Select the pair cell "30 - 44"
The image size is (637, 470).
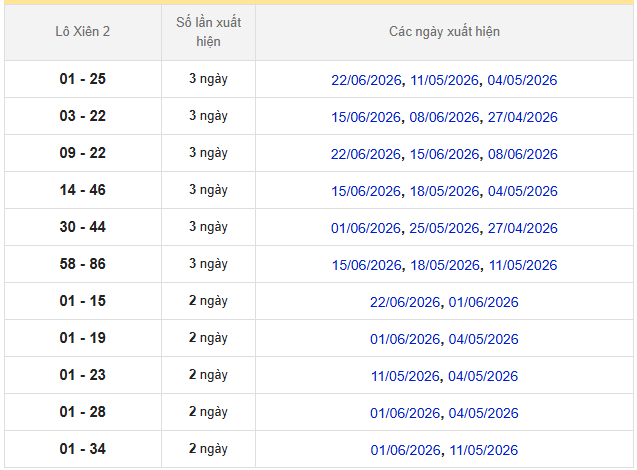click(x=82, y=227)
